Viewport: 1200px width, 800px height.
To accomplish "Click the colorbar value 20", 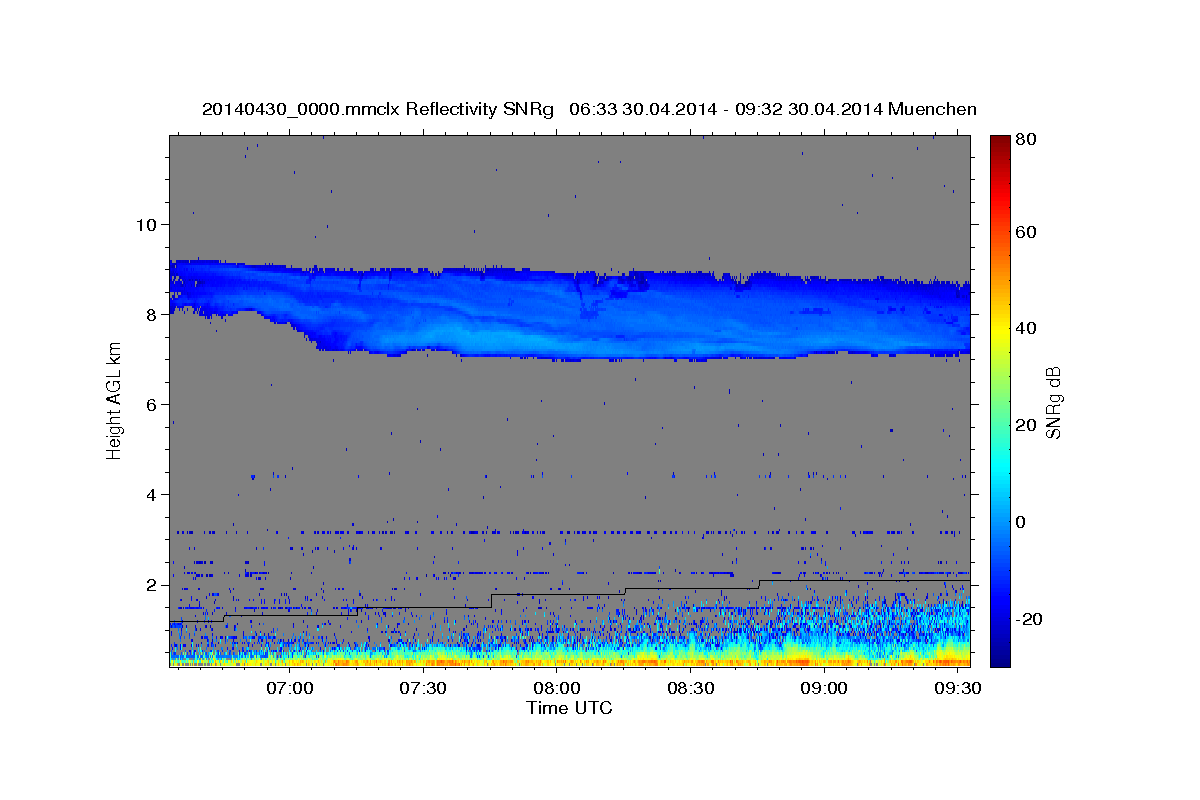I will [x=1024, y=425].
